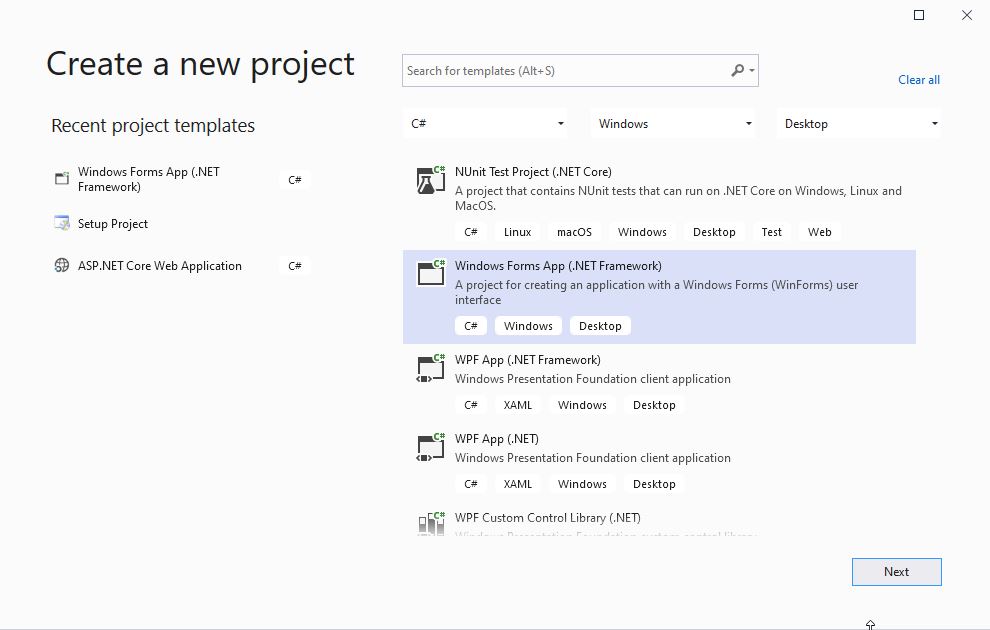990x630 pixels.
Task: Click the macOS tag under NUnit Test Project
Action: pos(574,232)
